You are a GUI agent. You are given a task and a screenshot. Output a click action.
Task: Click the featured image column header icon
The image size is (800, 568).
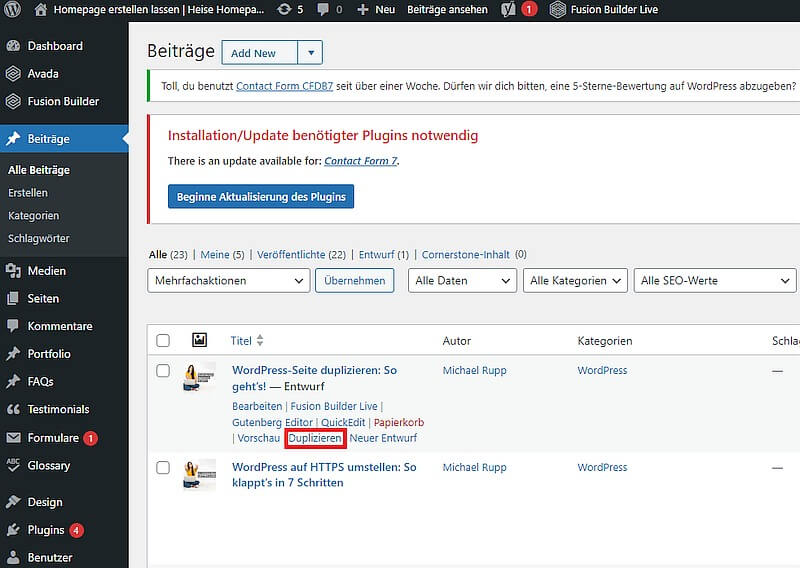pos(199,340)
